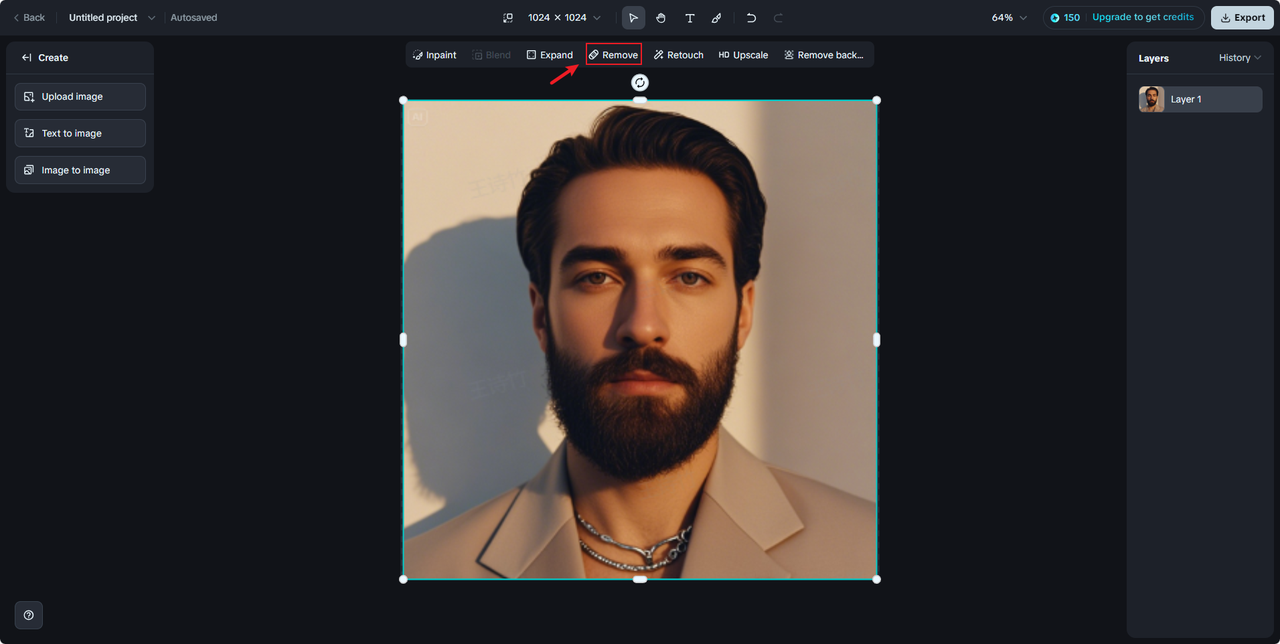
Task: Select the Remove background tool
Action: coord(824,55)
